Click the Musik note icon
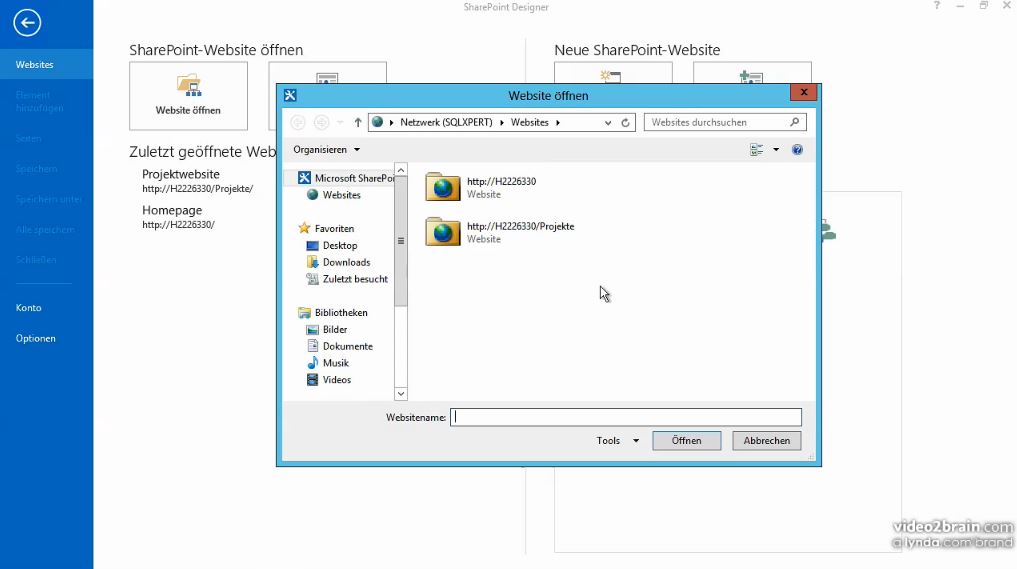The width and height of the screenshot is (1017, 569). (313, 363)
